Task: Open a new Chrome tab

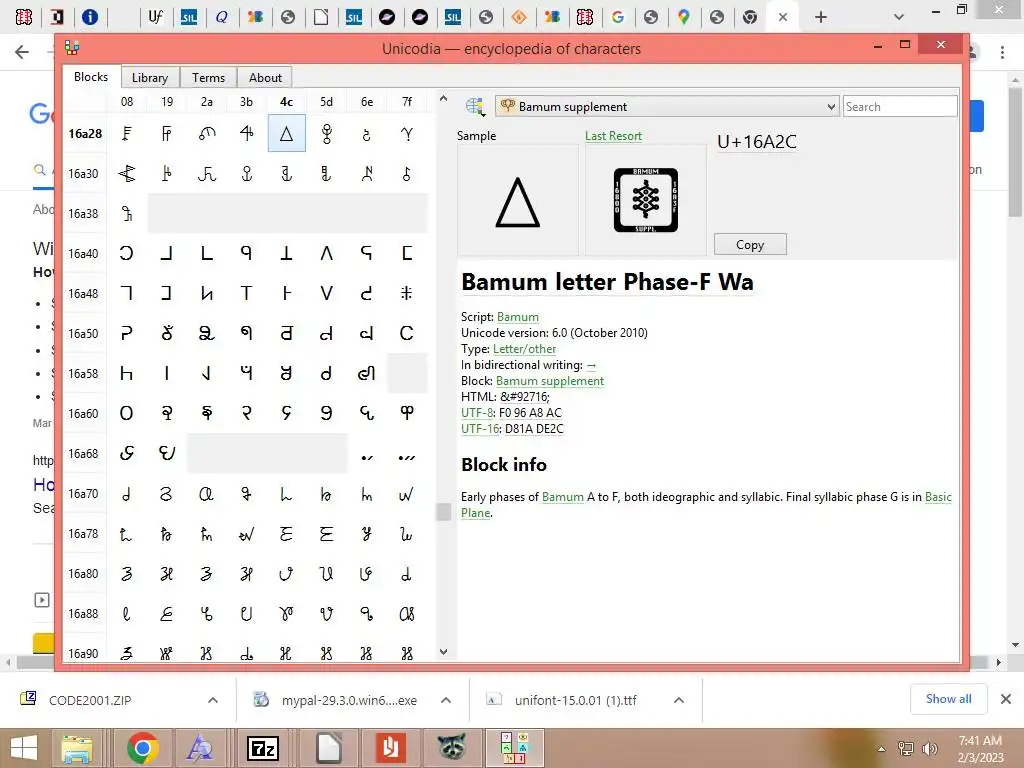Action: point(821,17)
